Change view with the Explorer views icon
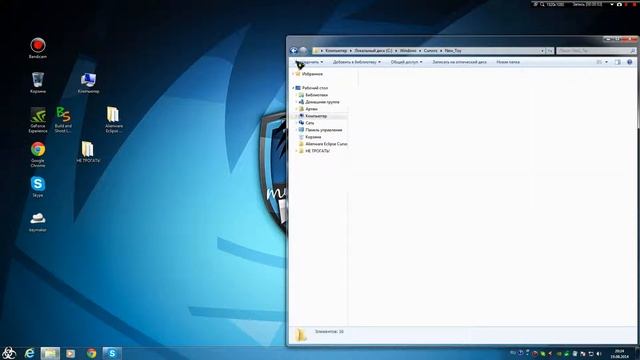Image resolution: width=640 pixels, height=360 pixels. point(599,62)
